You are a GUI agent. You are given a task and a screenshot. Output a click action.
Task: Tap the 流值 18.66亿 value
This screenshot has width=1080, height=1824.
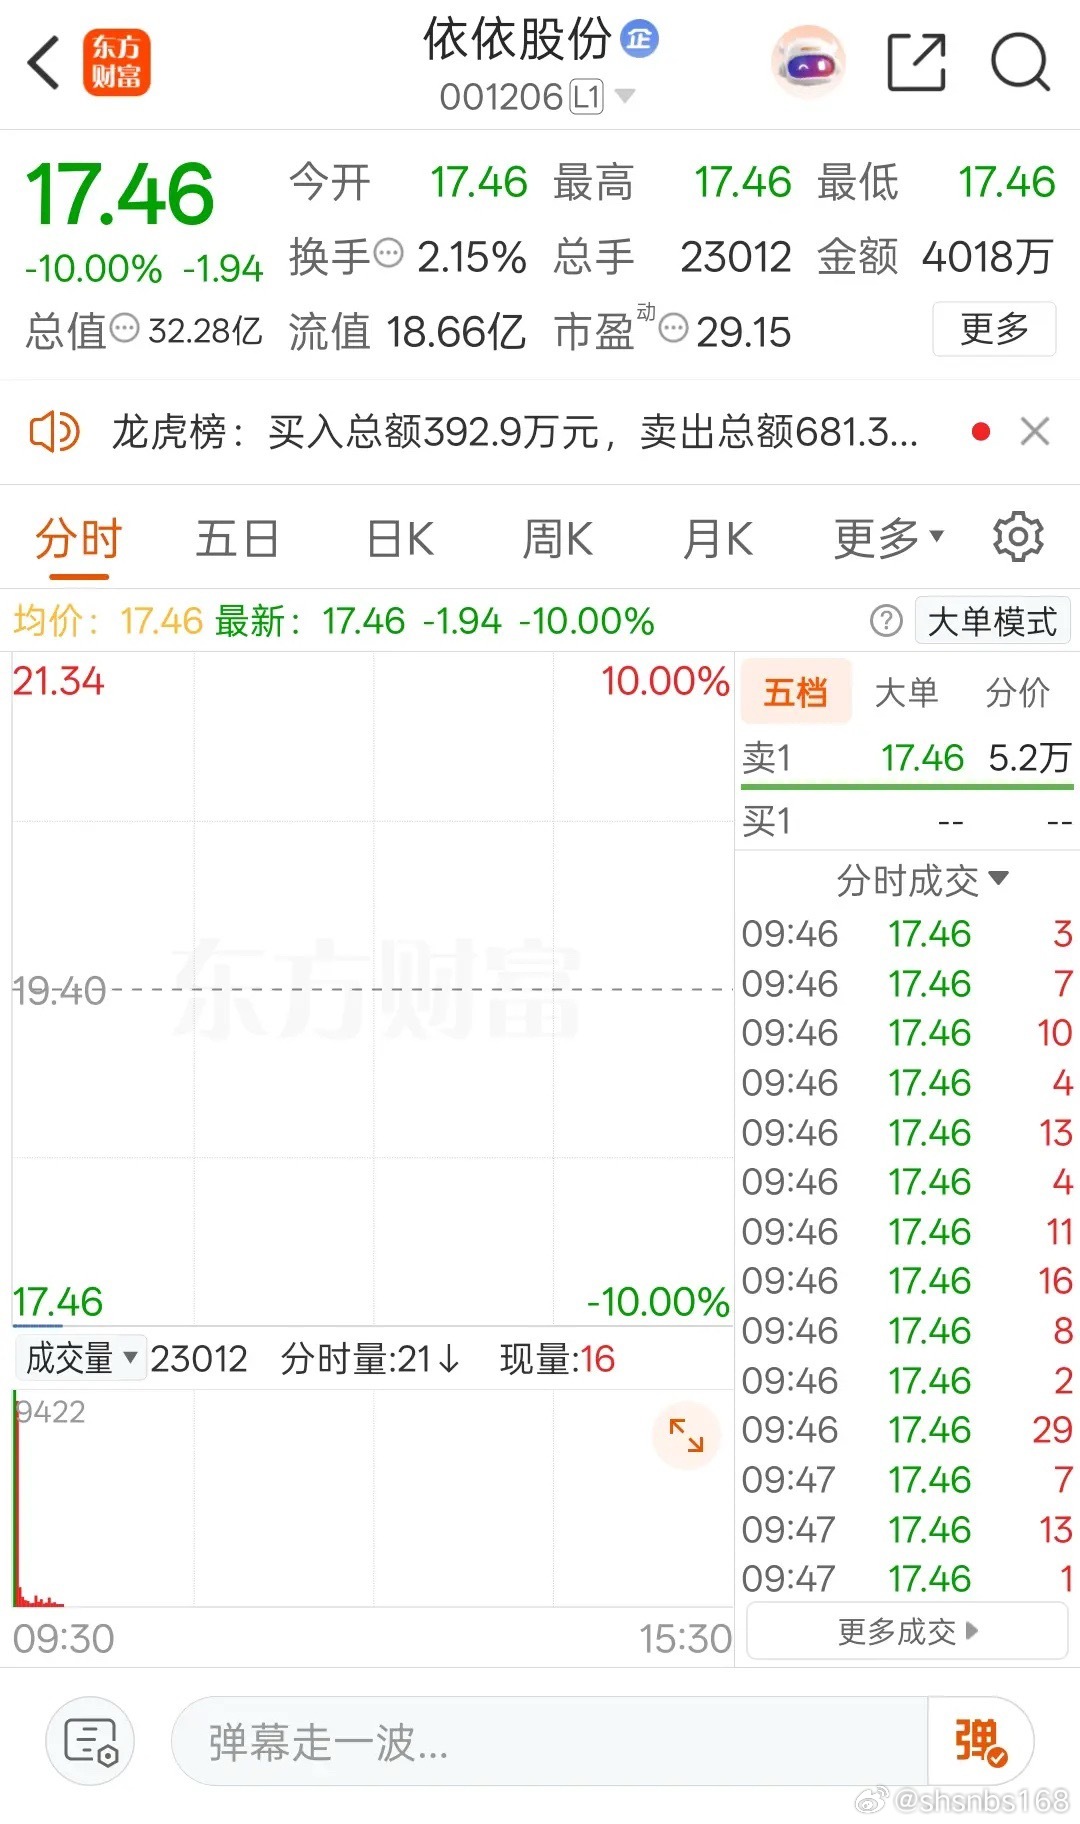click(x=456, y=331)
